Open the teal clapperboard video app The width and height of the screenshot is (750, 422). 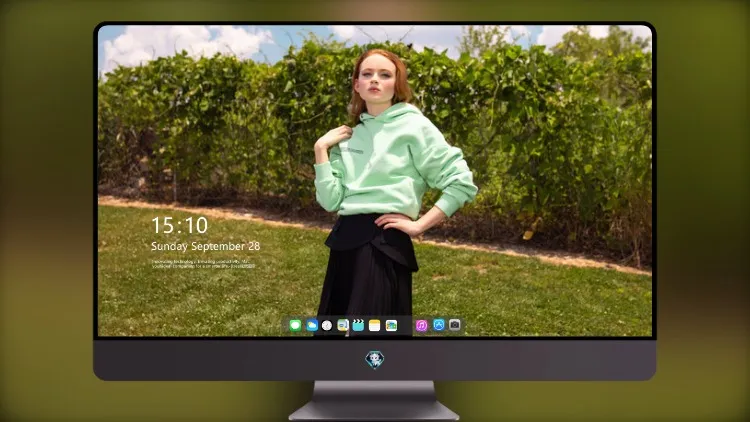tap(358, 326)
